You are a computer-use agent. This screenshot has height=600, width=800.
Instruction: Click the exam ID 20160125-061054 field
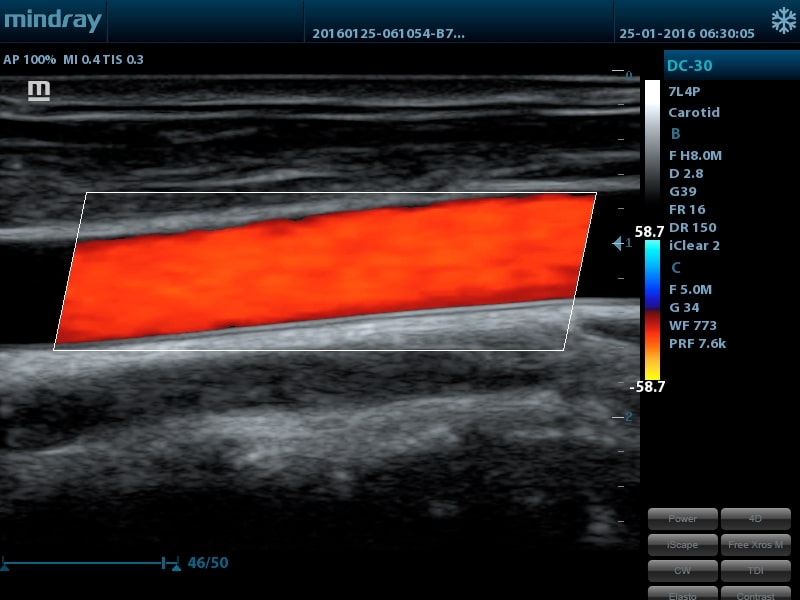tap(388, 33)
